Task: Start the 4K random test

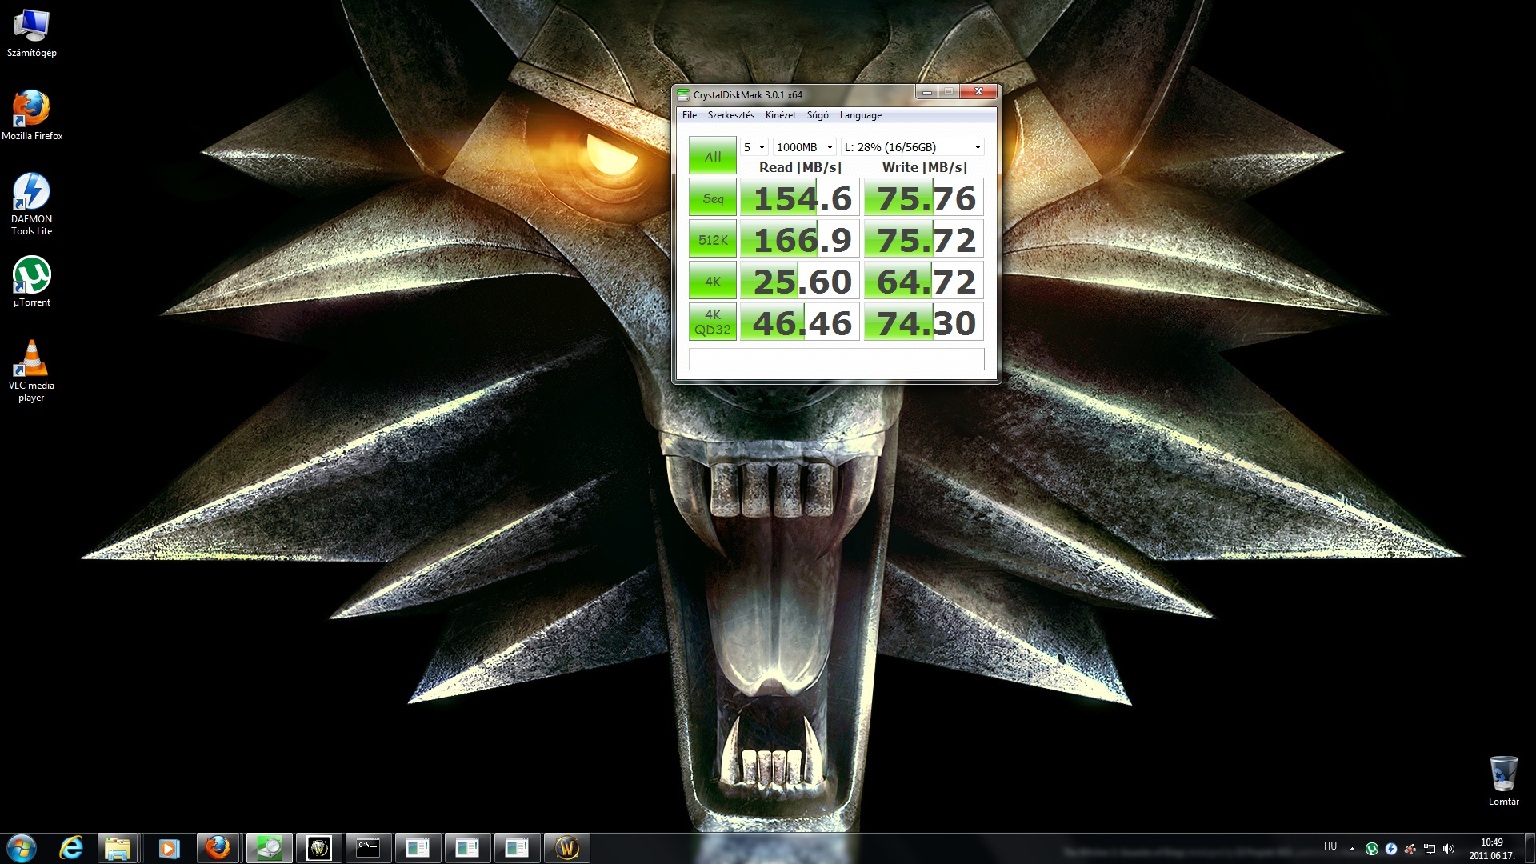Action: click(x=713, y=281)
